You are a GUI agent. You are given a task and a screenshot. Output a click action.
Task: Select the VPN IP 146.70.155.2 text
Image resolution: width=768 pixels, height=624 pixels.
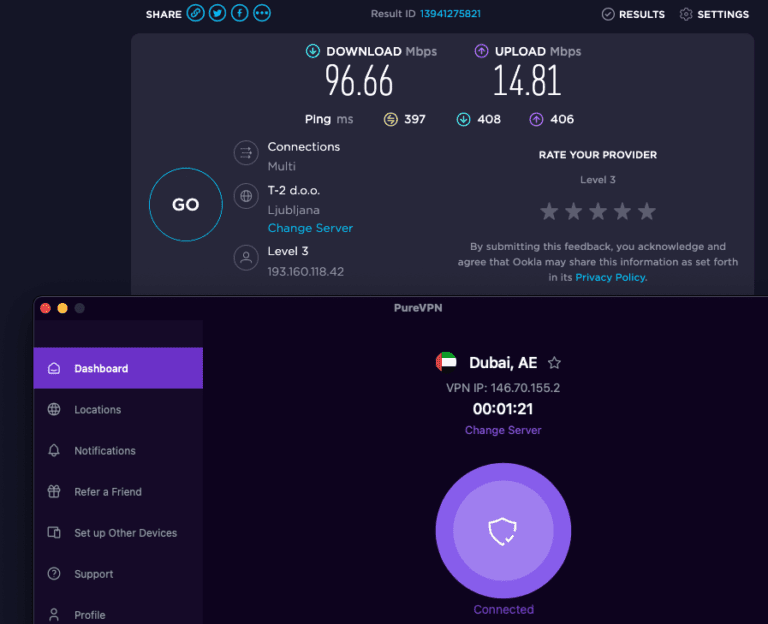click(x=503, y=388)
